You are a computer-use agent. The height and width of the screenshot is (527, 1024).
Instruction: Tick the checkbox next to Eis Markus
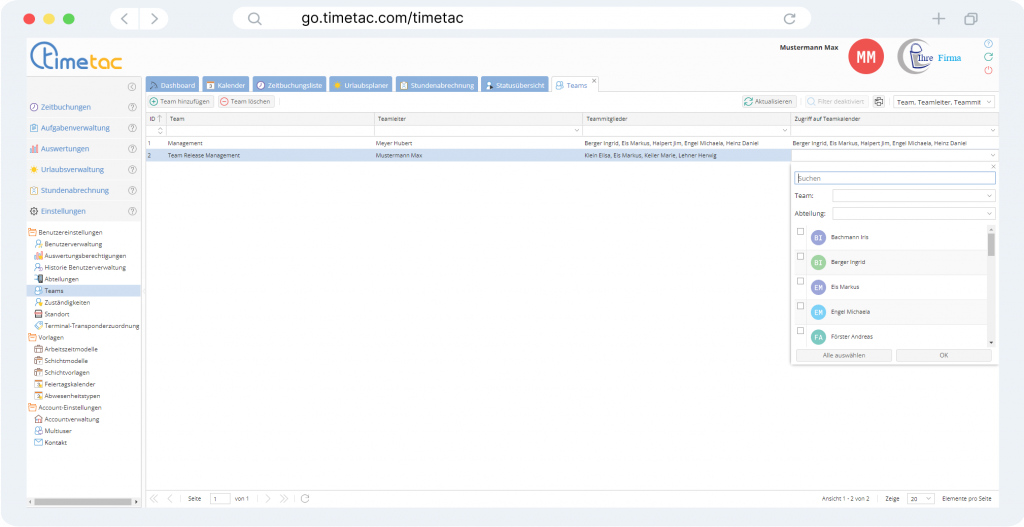[800, 281]
